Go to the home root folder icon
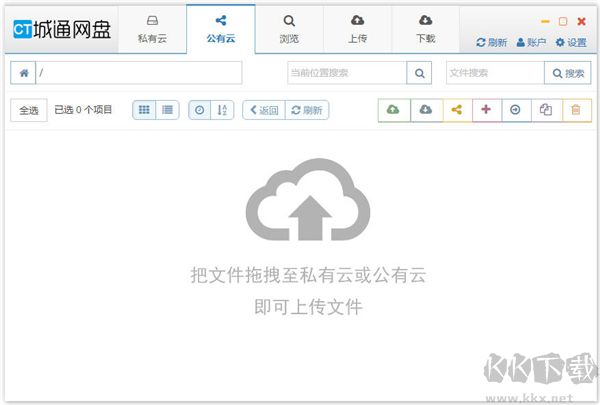This screenshot has height=405, width=600. (x=23, y=73)
